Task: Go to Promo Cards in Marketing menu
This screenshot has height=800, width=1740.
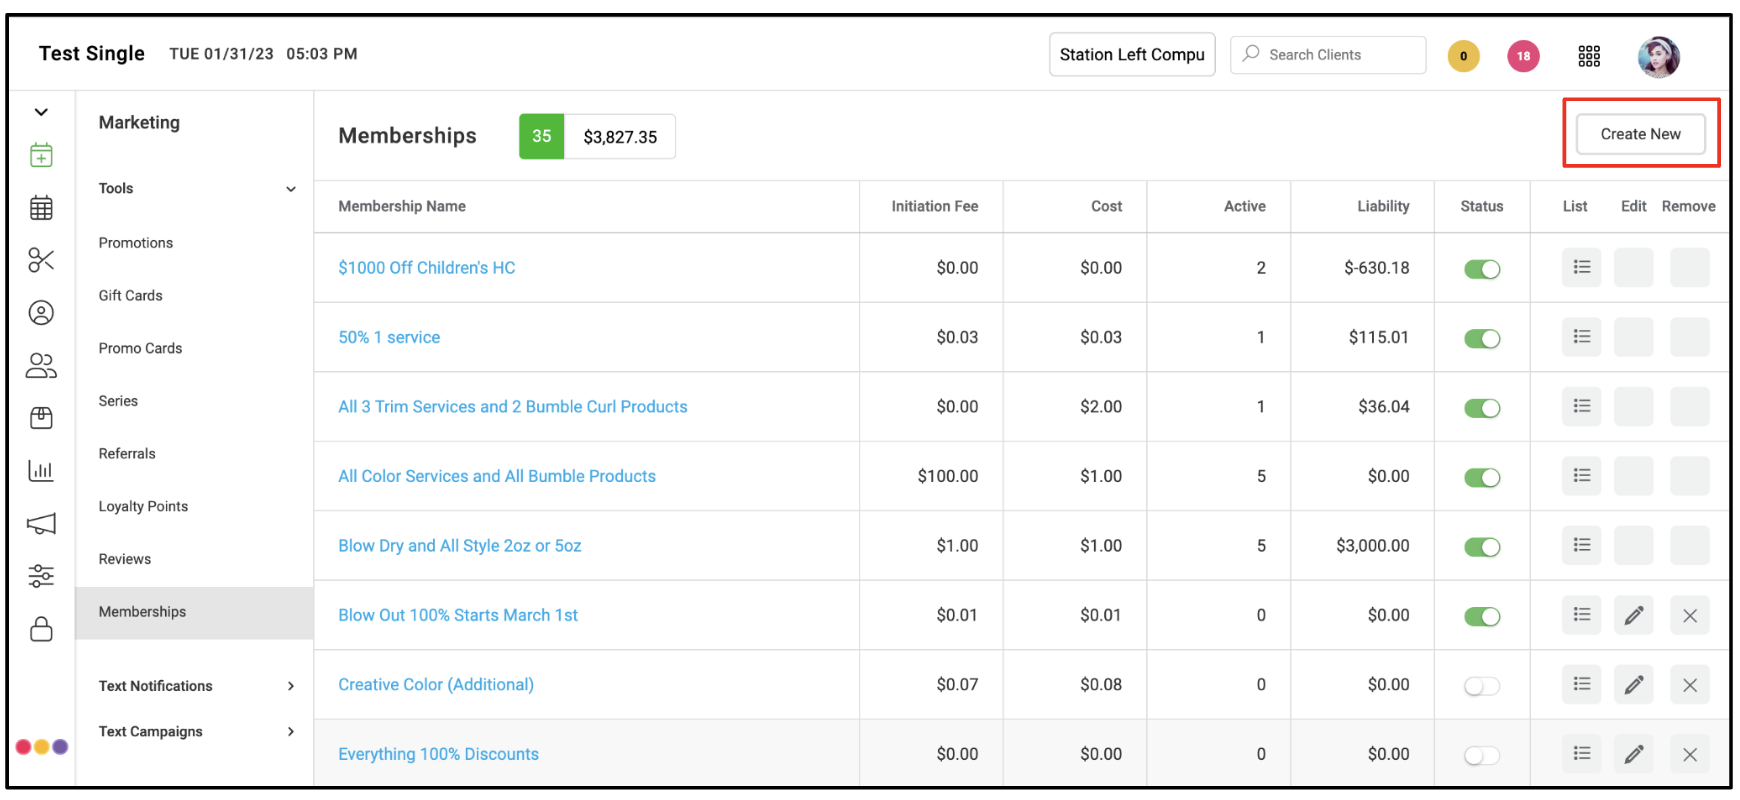Action: pos(140,348)
